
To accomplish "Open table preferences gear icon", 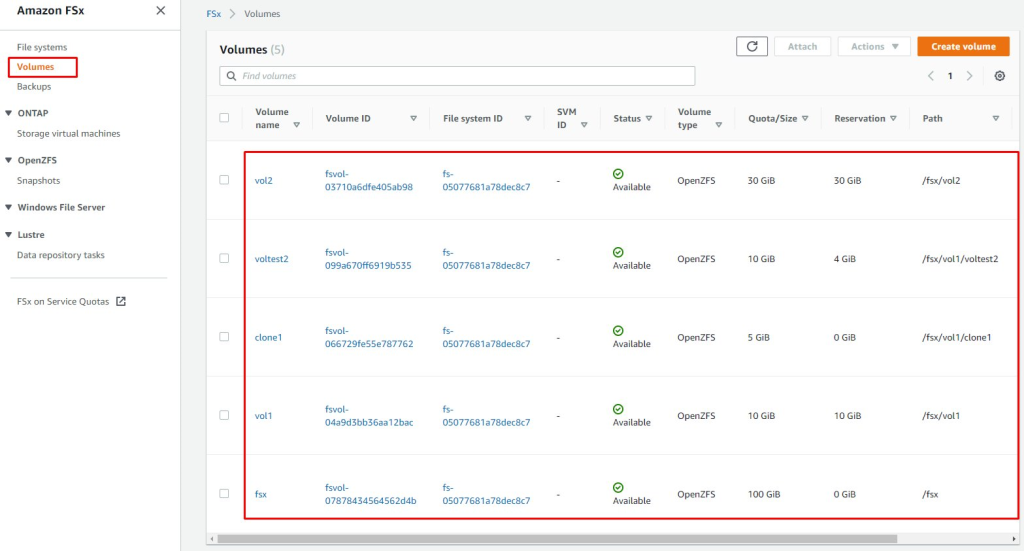I will coord(999,76).
